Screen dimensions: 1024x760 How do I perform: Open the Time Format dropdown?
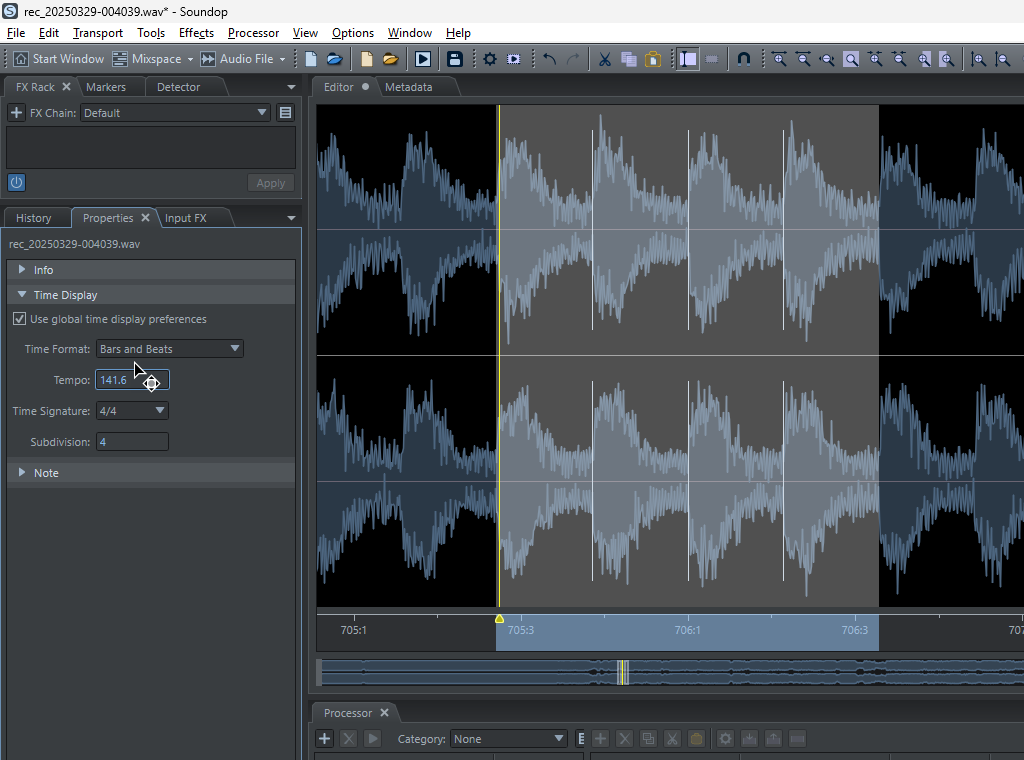pyautogui.click(x=170, y=349)
